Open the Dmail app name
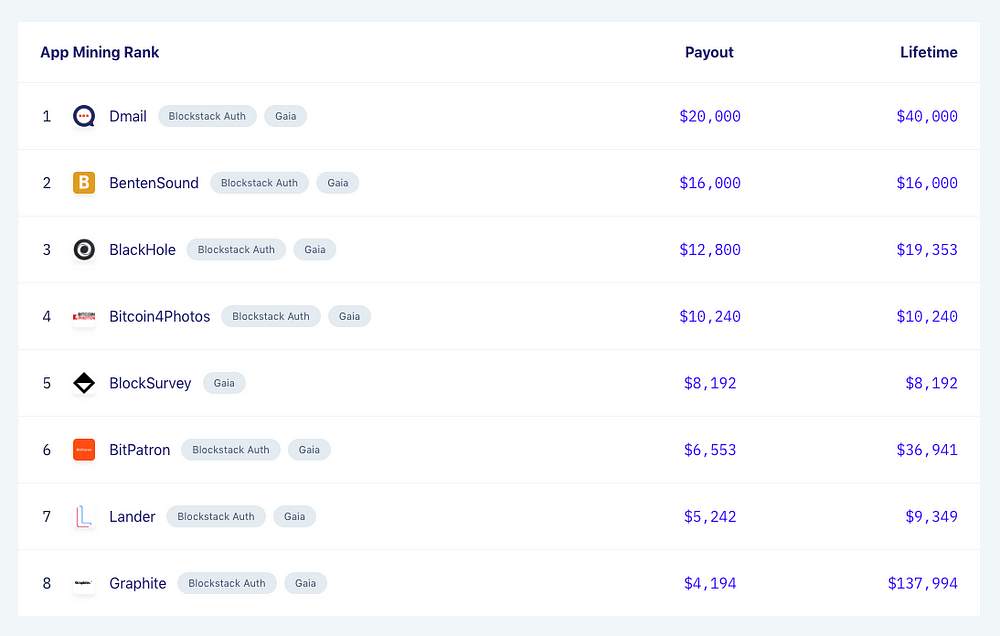1000x636 pixels. (x=128, y=116)
